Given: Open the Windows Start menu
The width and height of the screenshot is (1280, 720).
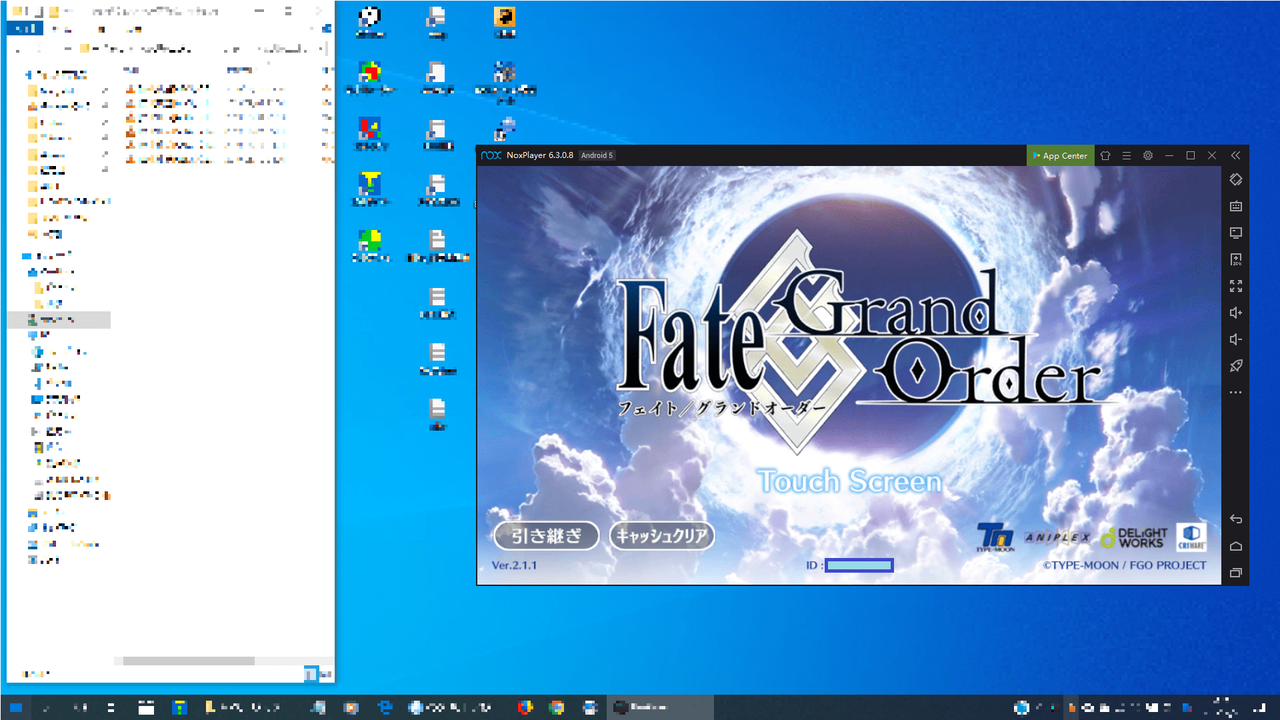Looking at the screenshot, I should pos(16,707).
